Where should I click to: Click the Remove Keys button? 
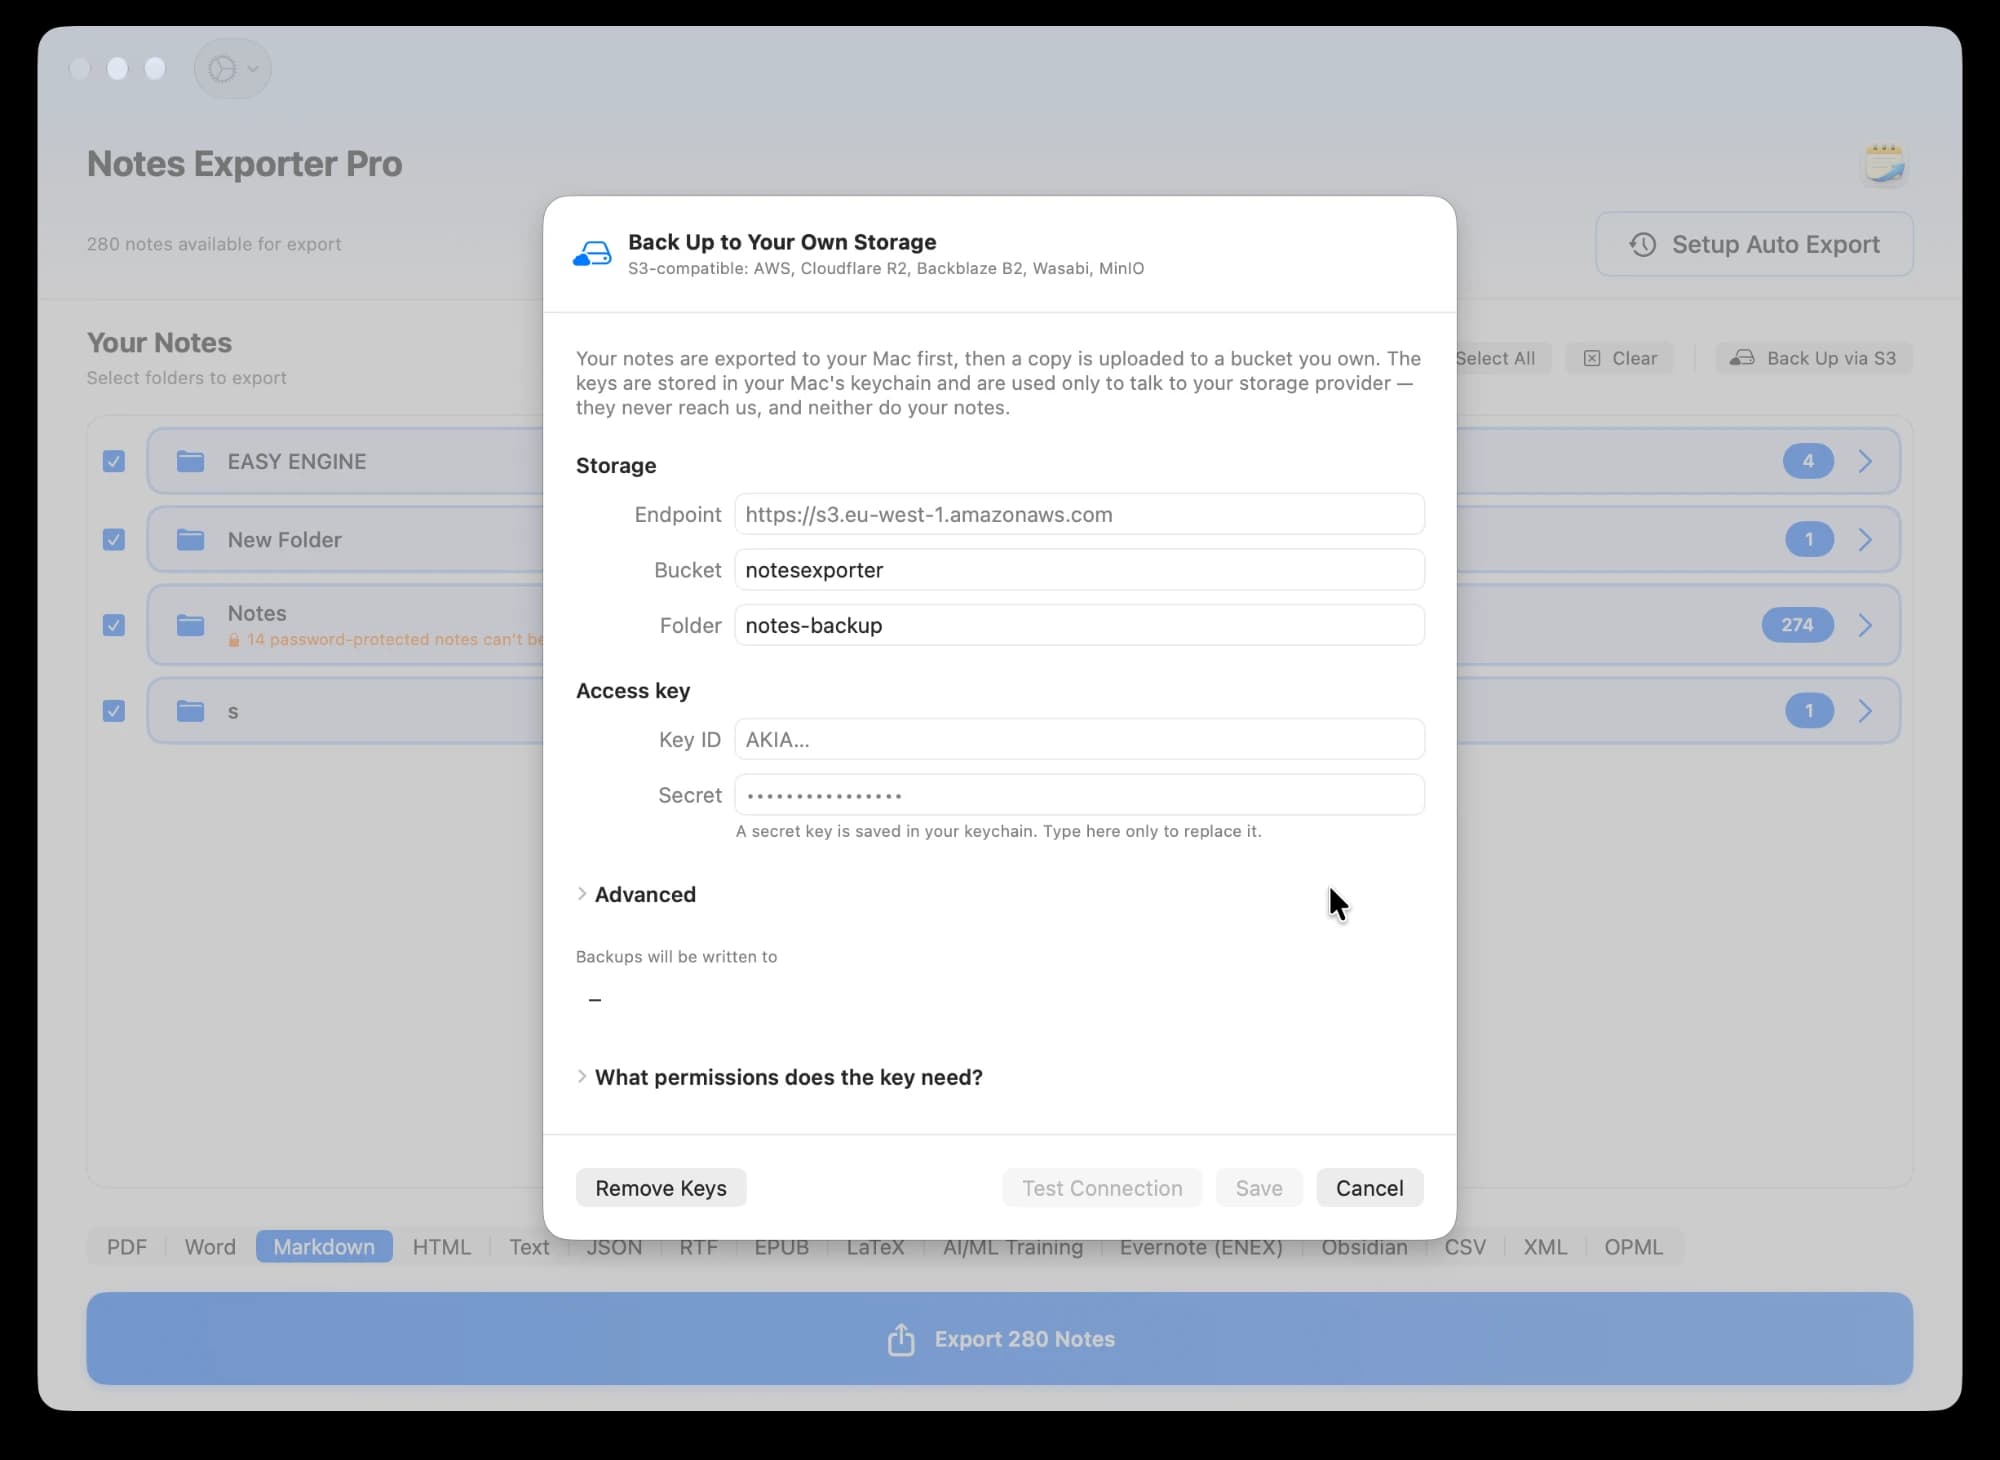(661, 1188)
